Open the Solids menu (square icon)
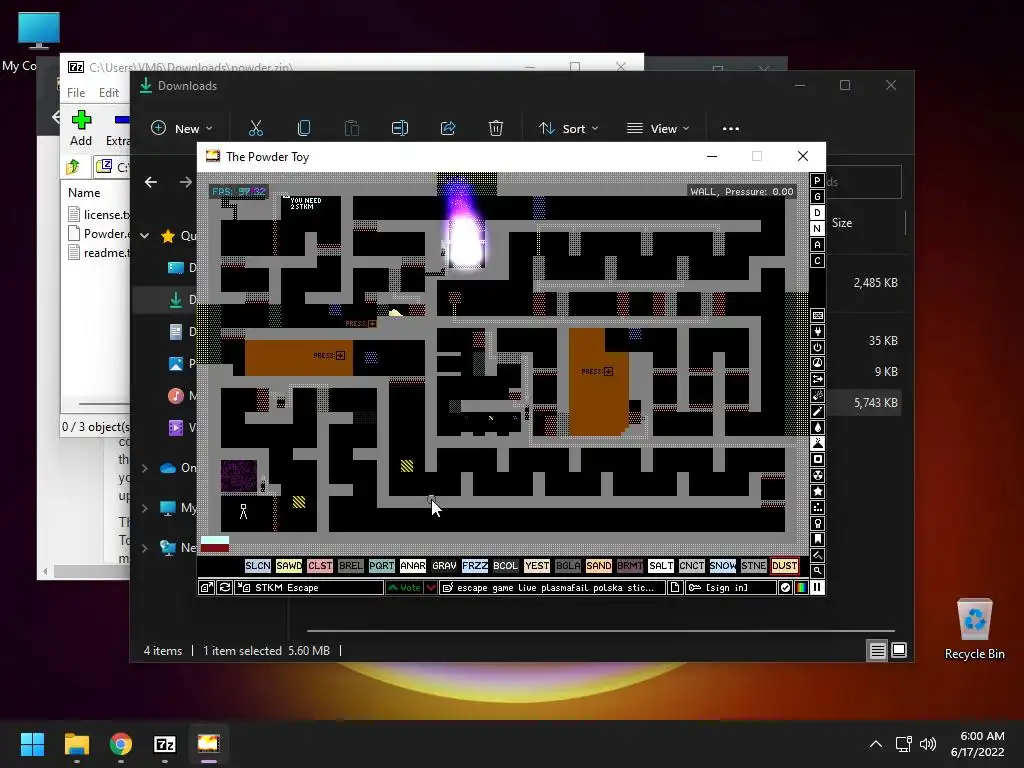The image size is (1024, 768). point(817,459)
